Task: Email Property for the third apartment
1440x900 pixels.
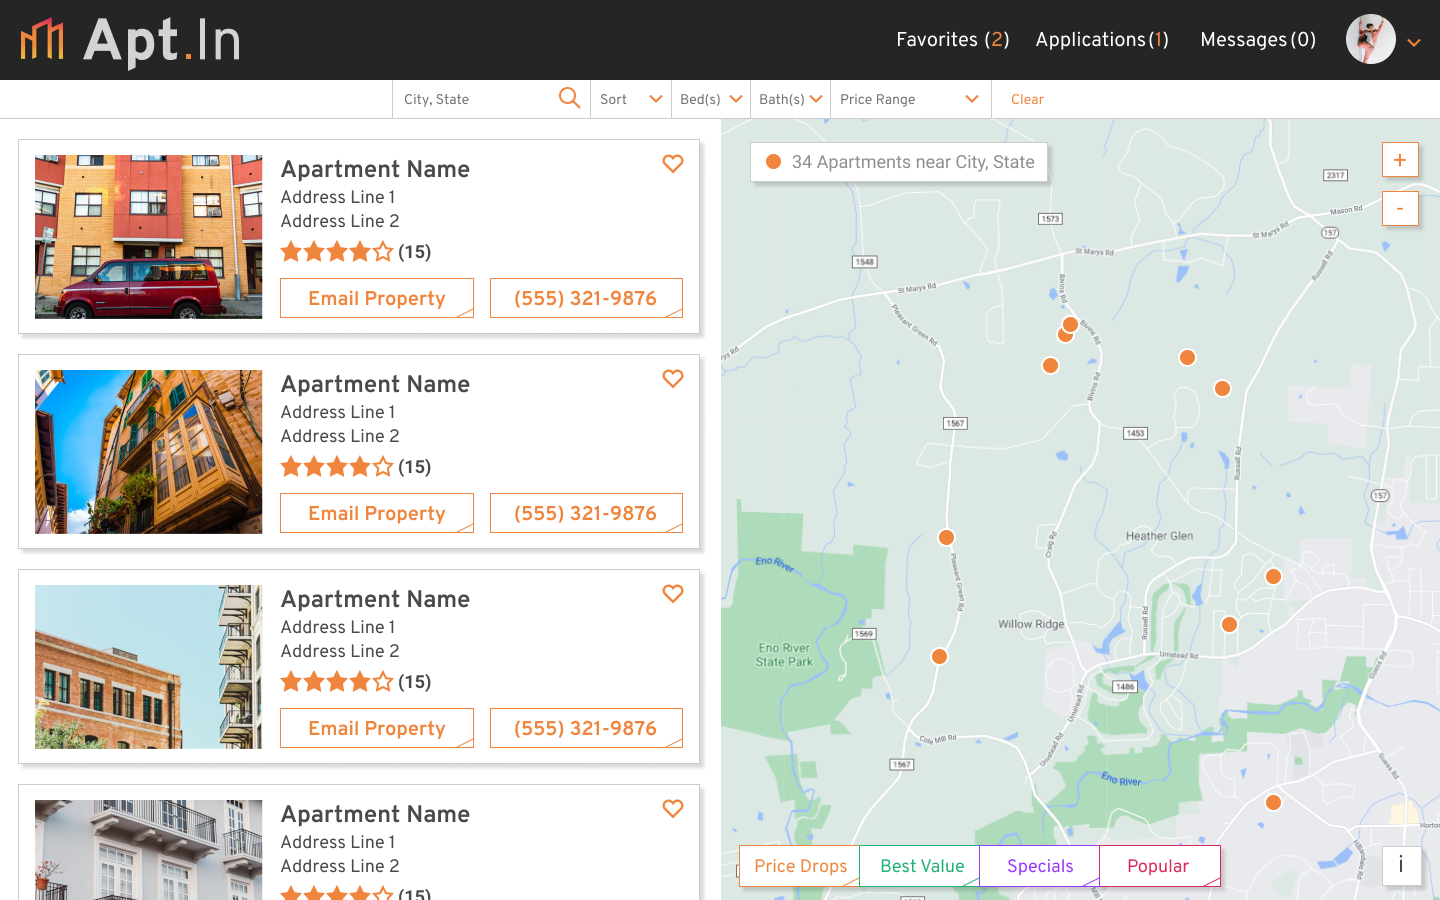Action: click(377, 728)
